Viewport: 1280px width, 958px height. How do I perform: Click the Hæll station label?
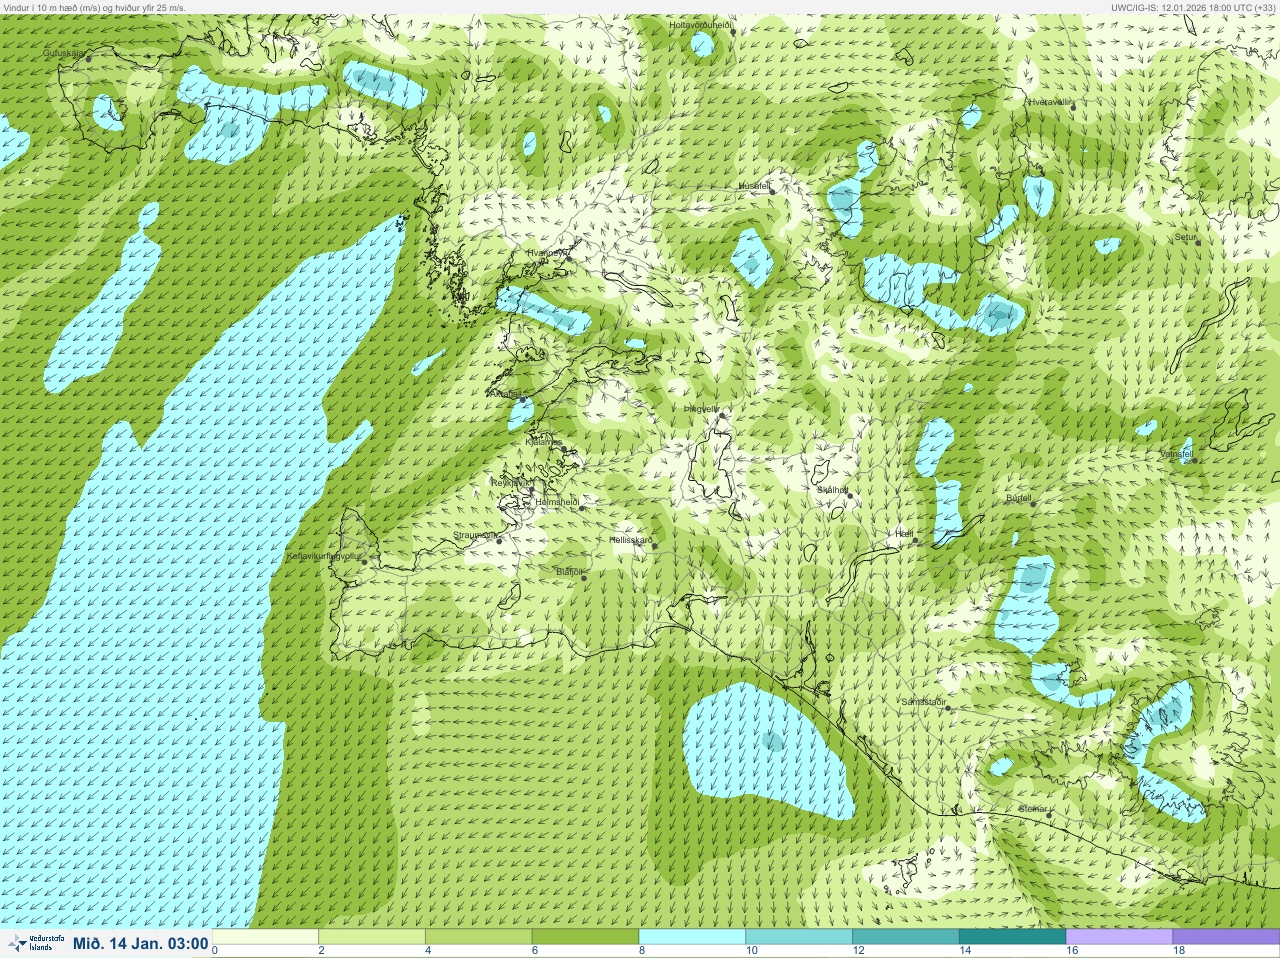(x=904, y=534)
